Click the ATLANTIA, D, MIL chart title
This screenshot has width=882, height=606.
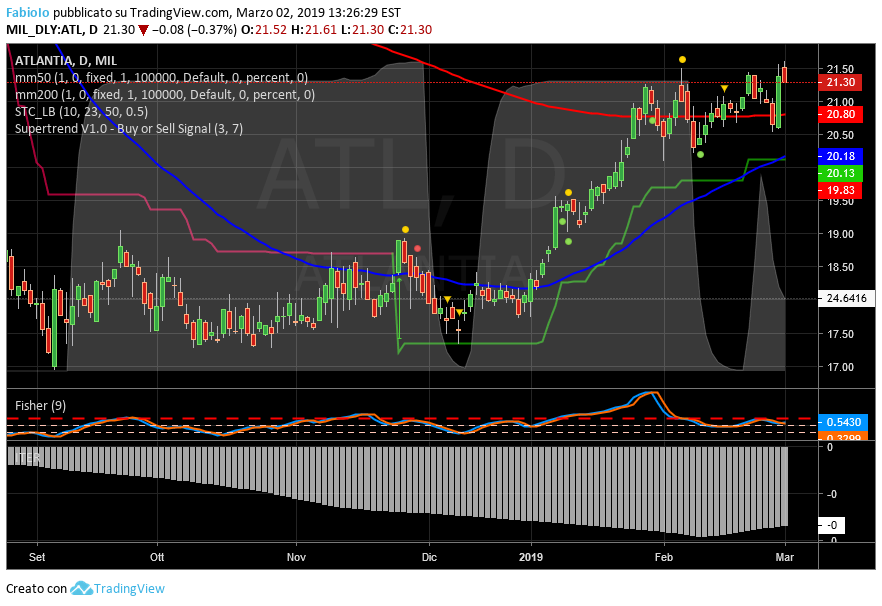(66, 61)
